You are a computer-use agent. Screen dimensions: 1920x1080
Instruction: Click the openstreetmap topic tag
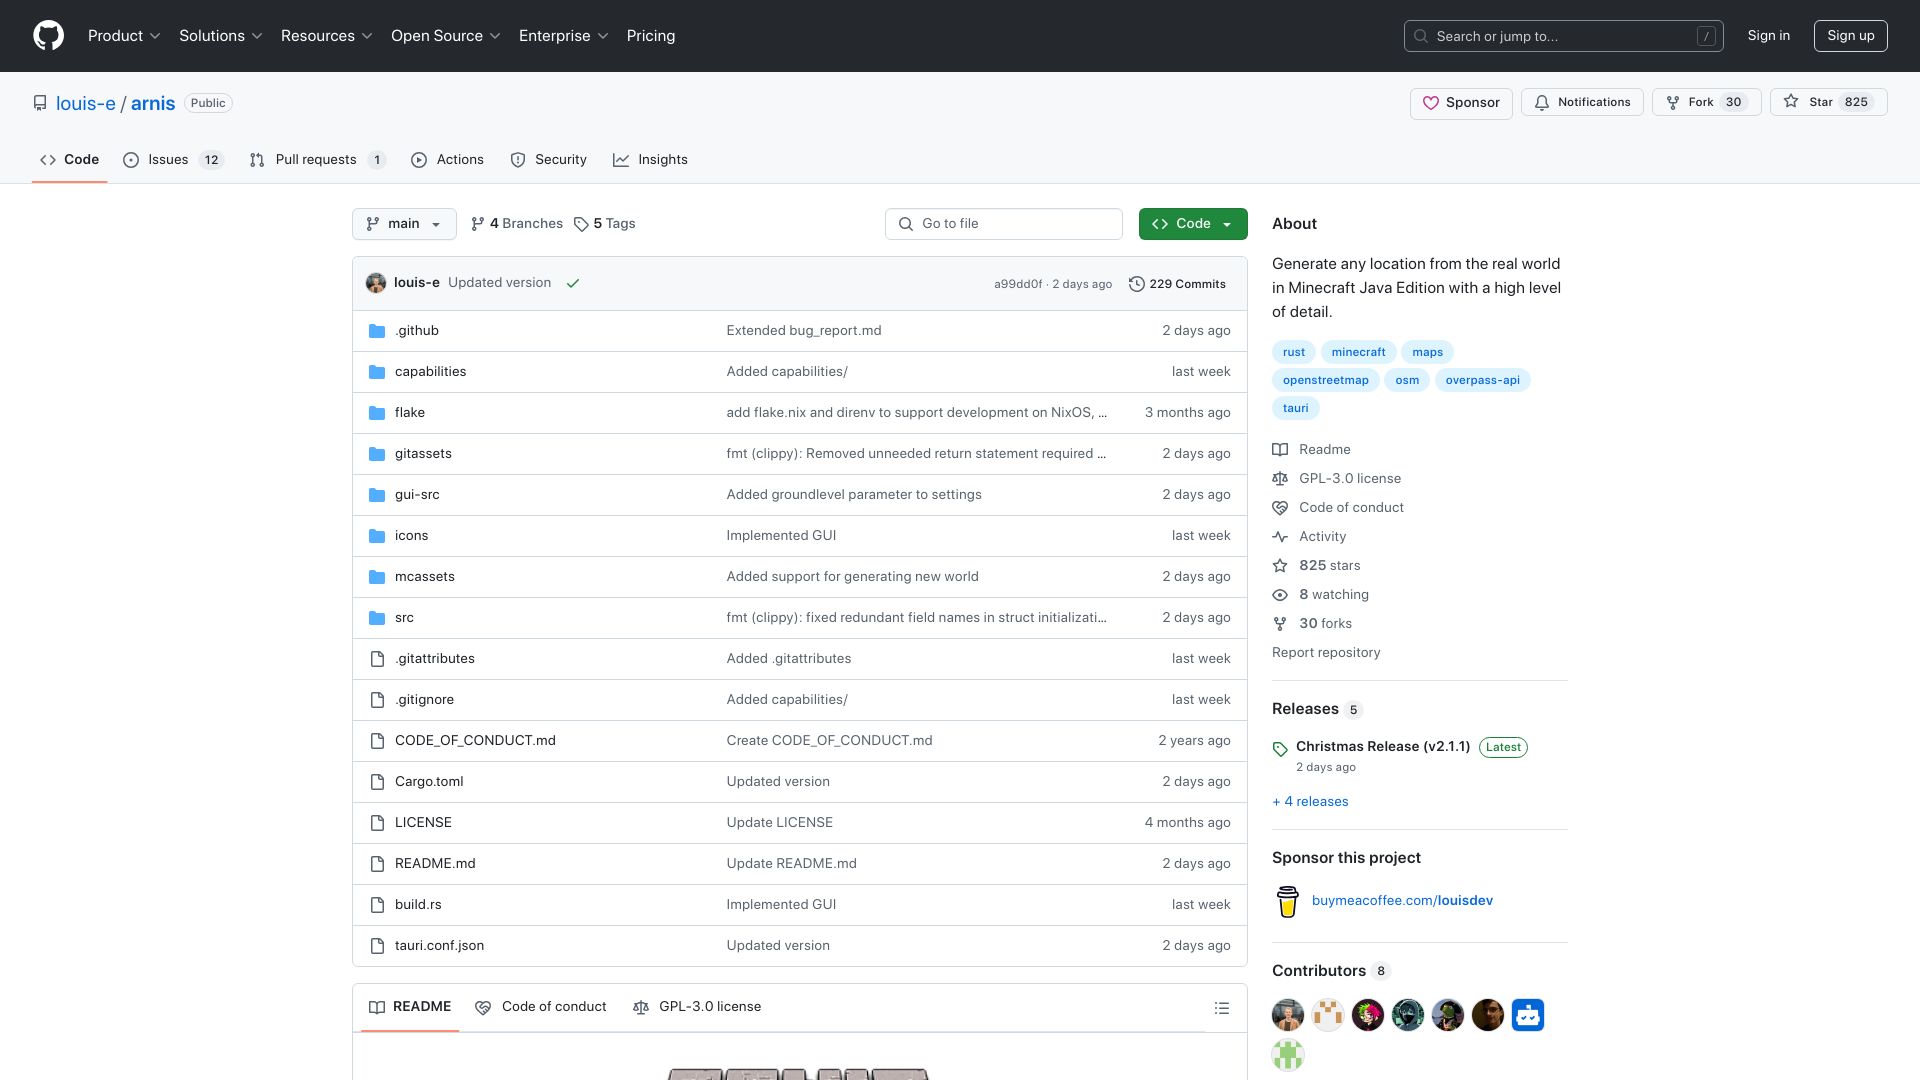coord(1326,380)
